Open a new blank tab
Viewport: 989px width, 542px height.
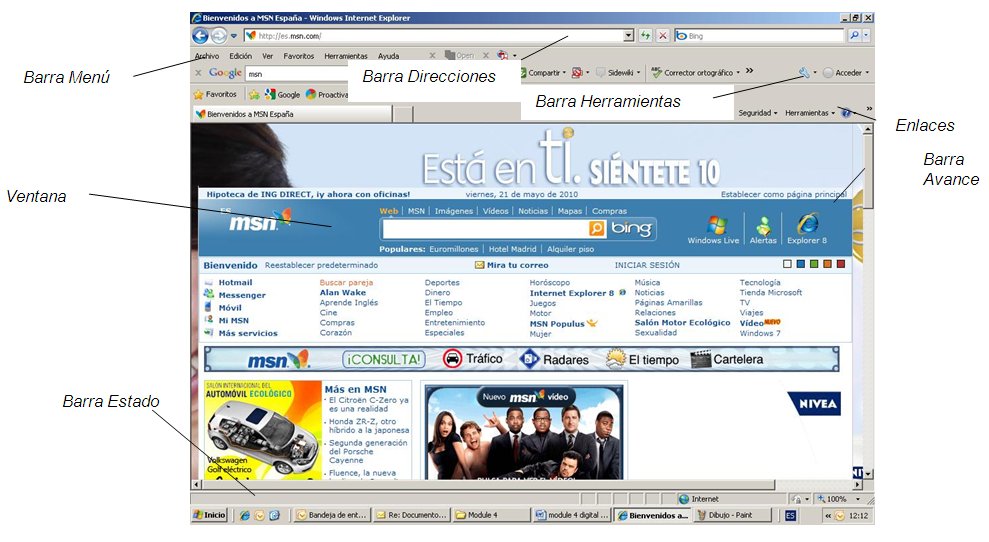coord(404,114)
